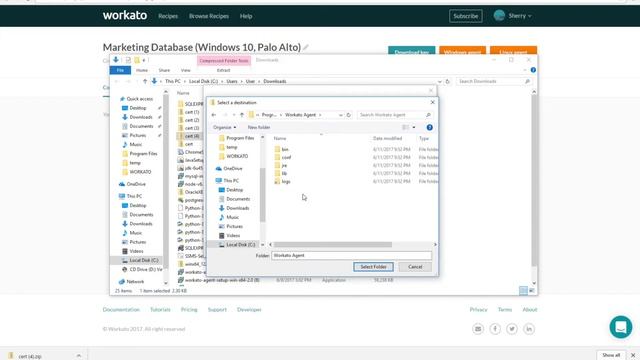Screen dimensions: 640x360
Task: Open the view options dropdown in dialog
Action: coord(414,127)
